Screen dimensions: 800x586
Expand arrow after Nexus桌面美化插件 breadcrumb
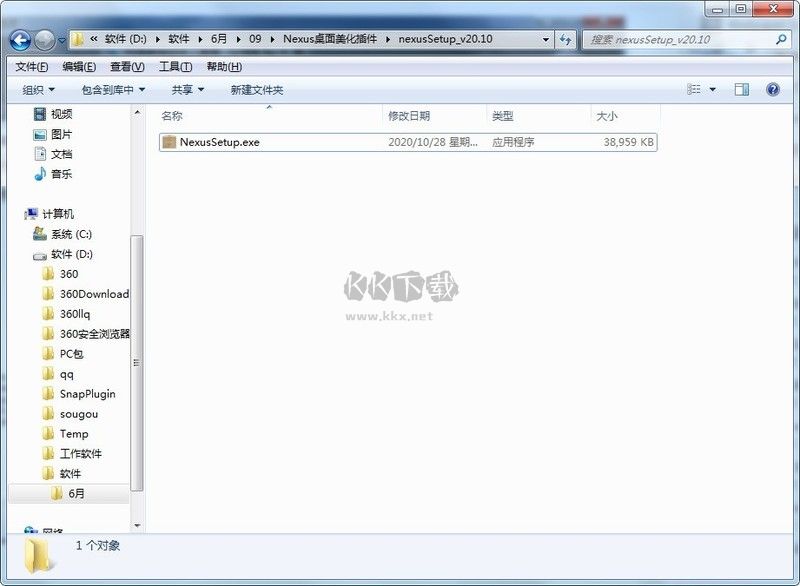[388, 39]
